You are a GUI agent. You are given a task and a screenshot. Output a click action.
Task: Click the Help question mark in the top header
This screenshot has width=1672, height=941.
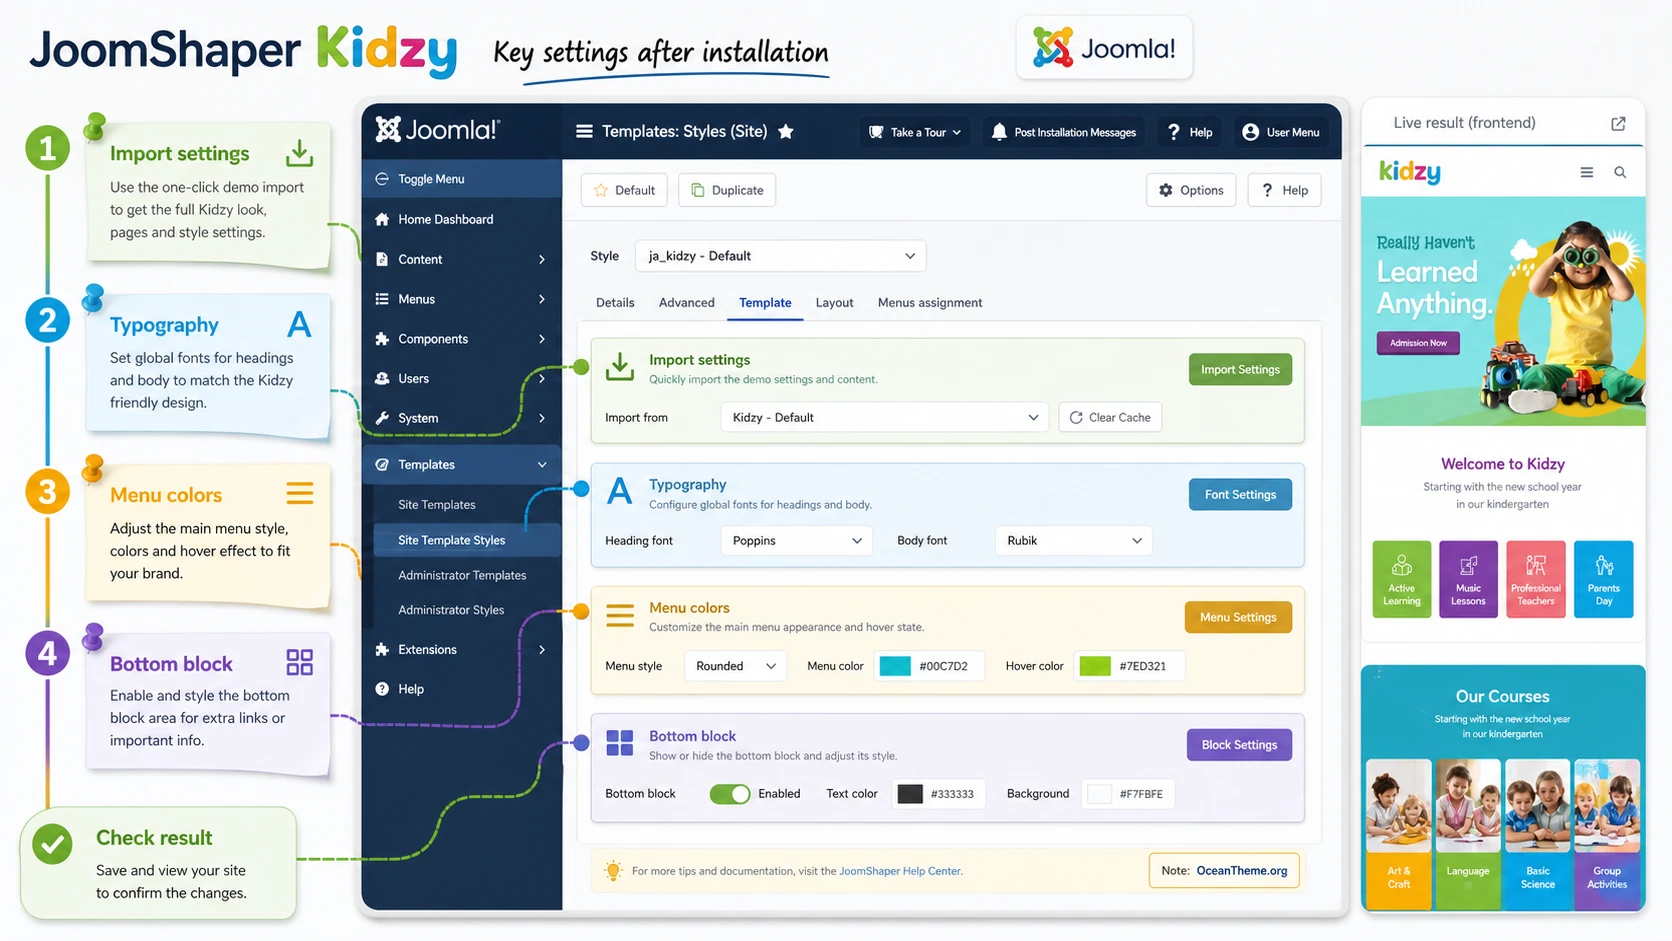1174,132
